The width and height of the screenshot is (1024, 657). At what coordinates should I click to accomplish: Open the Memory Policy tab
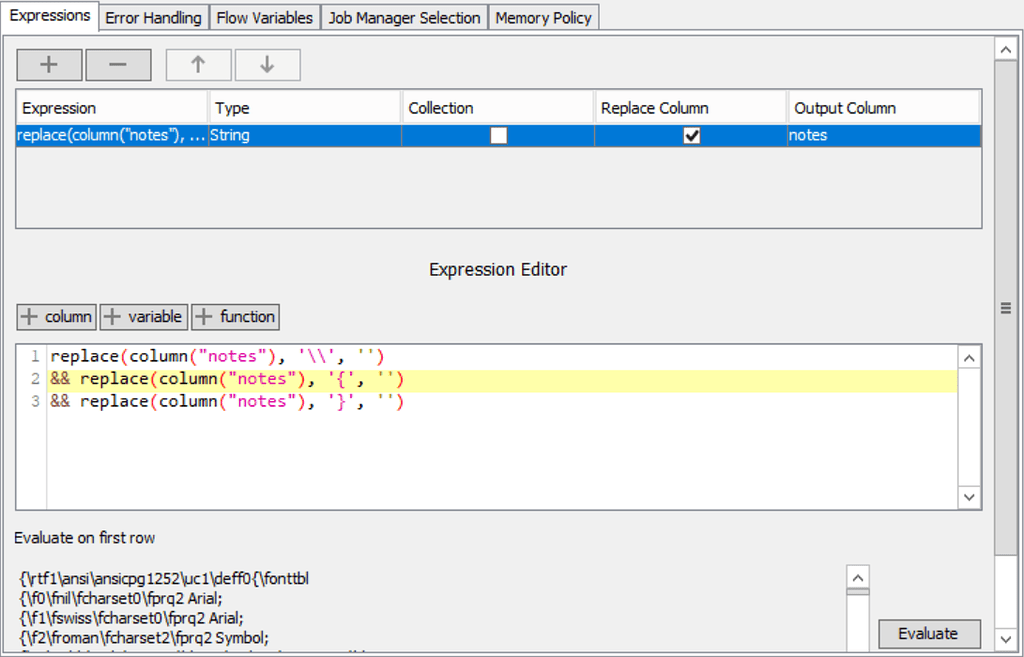point(543,17)
